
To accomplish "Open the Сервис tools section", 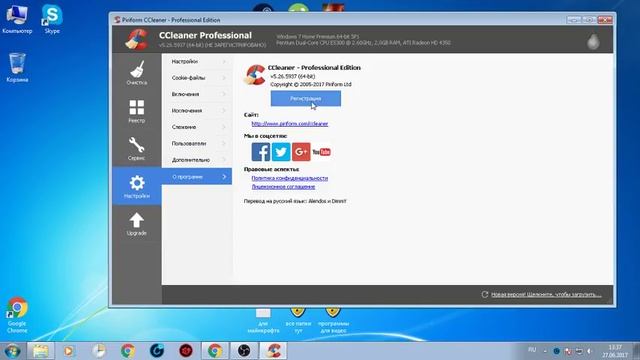I will pos(137,149).
